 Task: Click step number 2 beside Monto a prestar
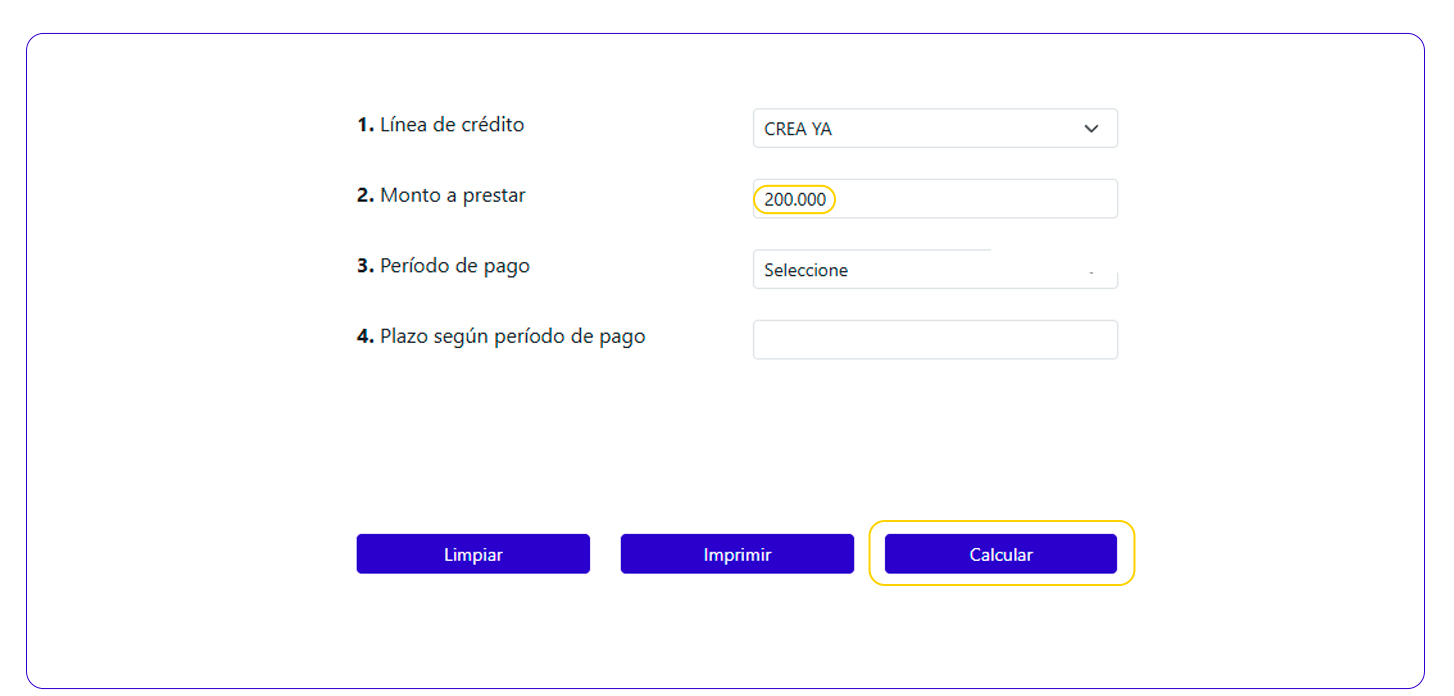tap(365, 196)
